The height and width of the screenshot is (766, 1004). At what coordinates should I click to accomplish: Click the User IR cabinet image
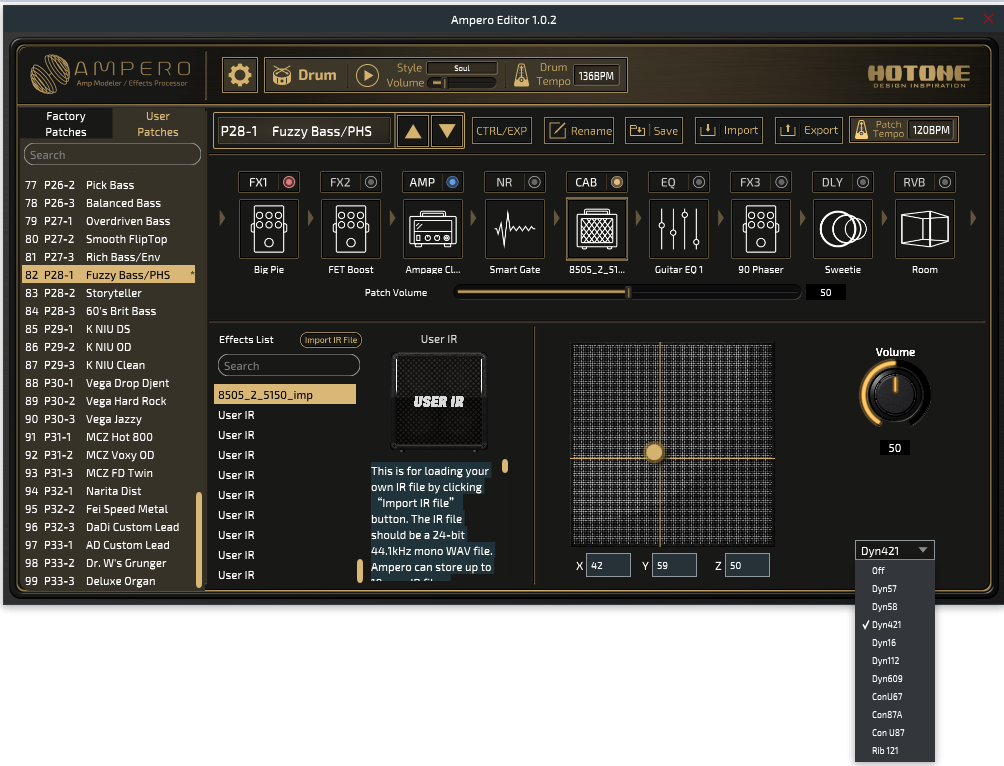point(439,402)
